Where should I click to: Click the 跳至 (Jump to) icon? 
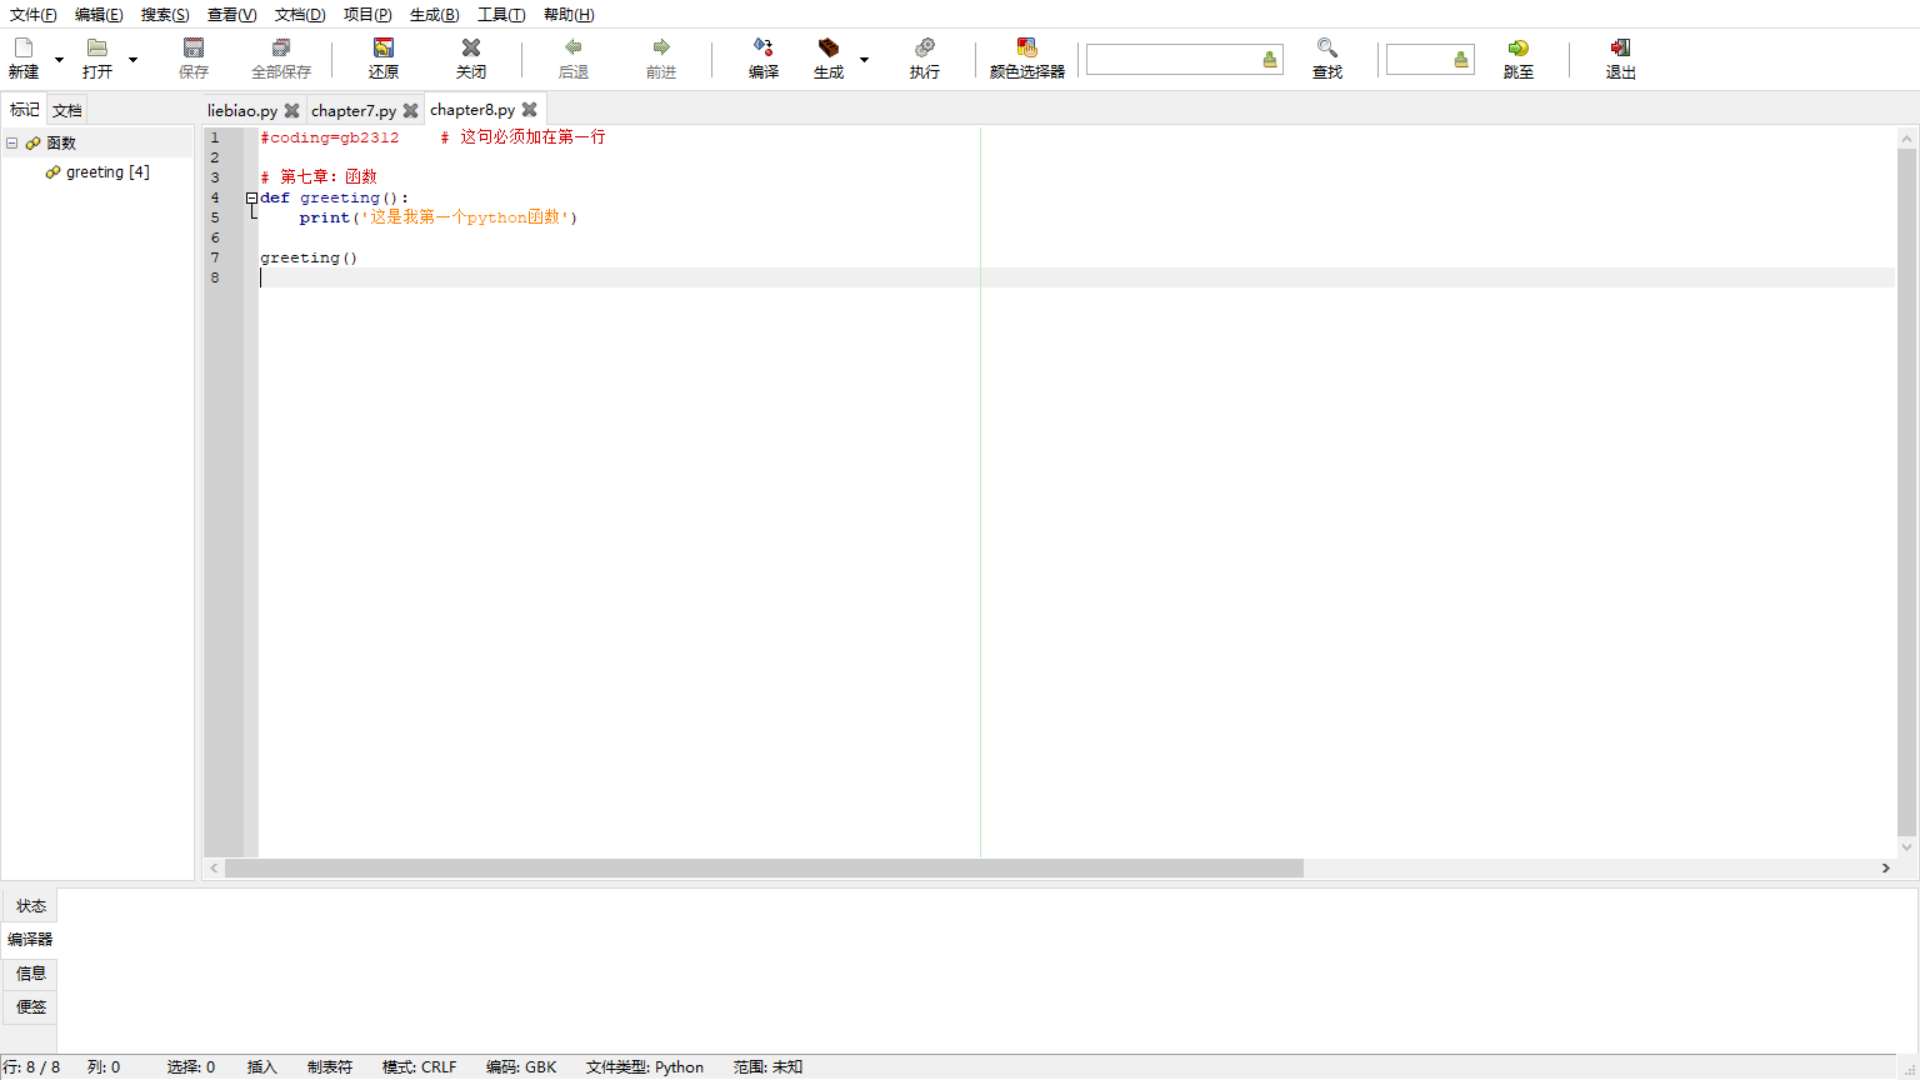pos(1518,58)
